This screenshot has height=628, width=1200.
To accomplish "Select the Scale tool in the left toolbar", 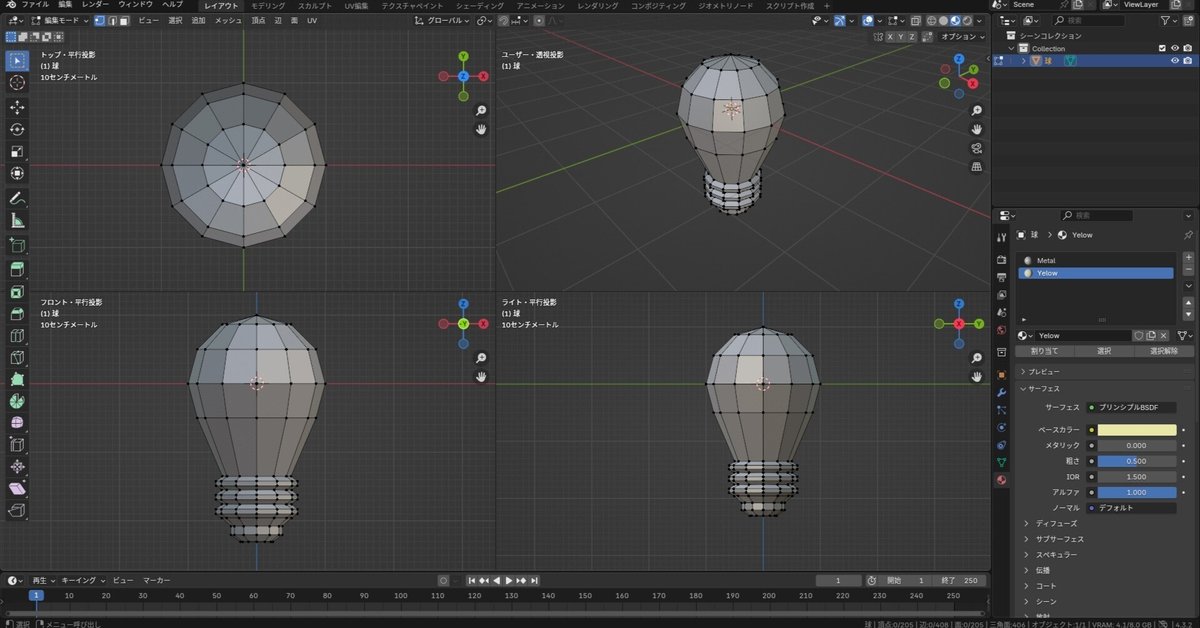I will click(17, 152).
